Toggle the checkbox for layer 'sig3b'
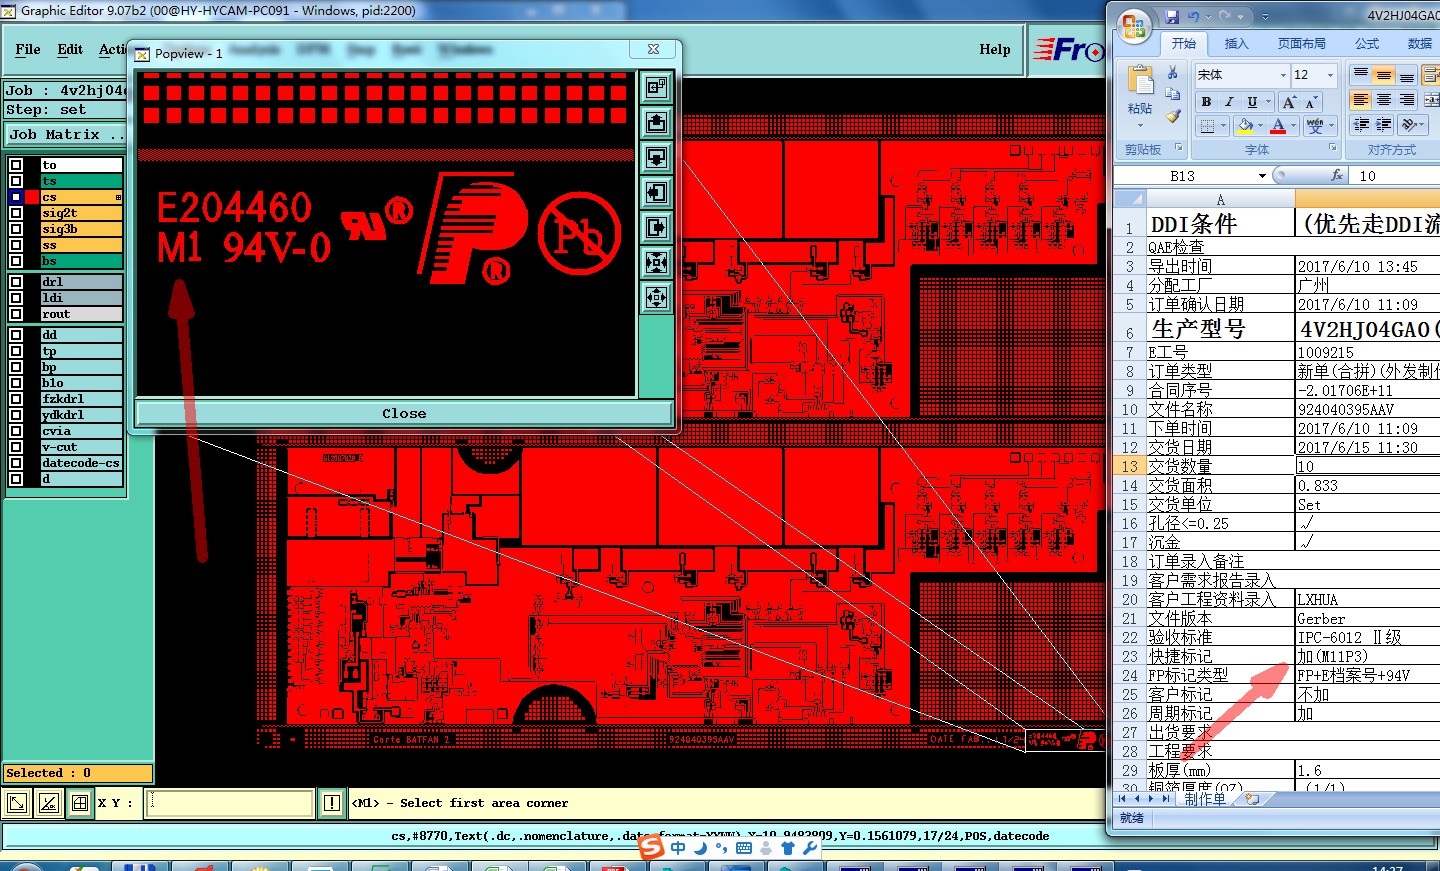The image size is (1440, 871). [16, 229]
